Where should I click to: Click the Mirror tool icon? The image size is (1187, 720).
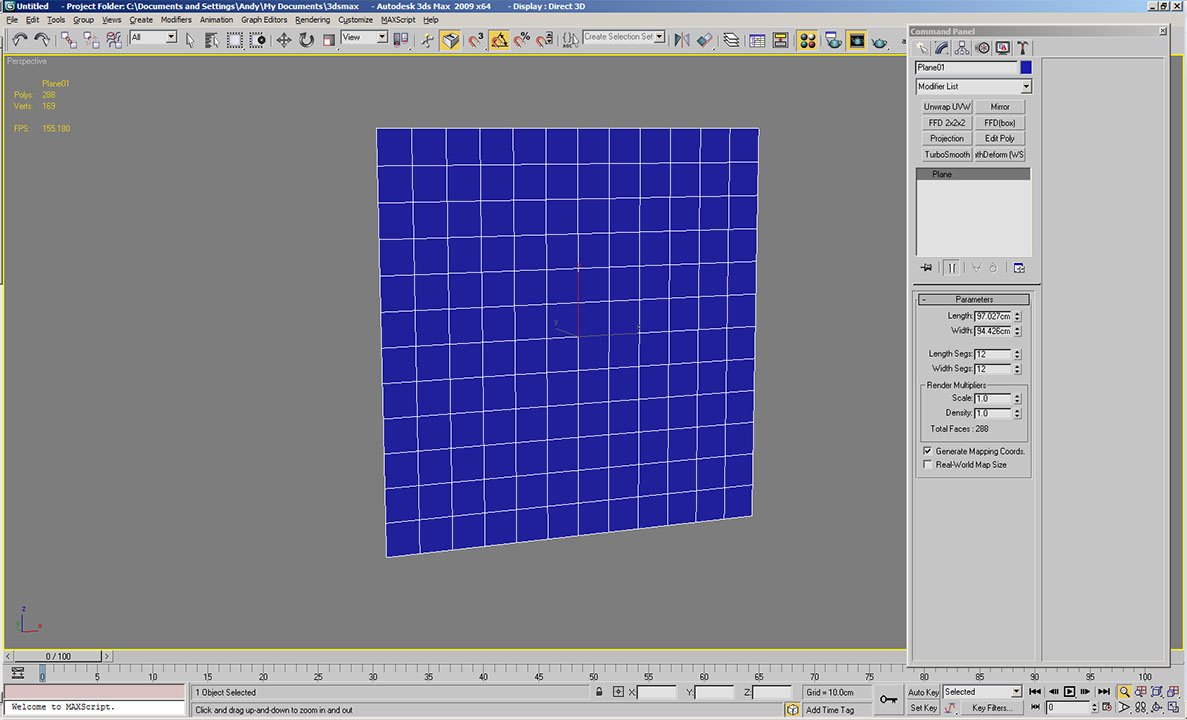click(x=681, y=40)
